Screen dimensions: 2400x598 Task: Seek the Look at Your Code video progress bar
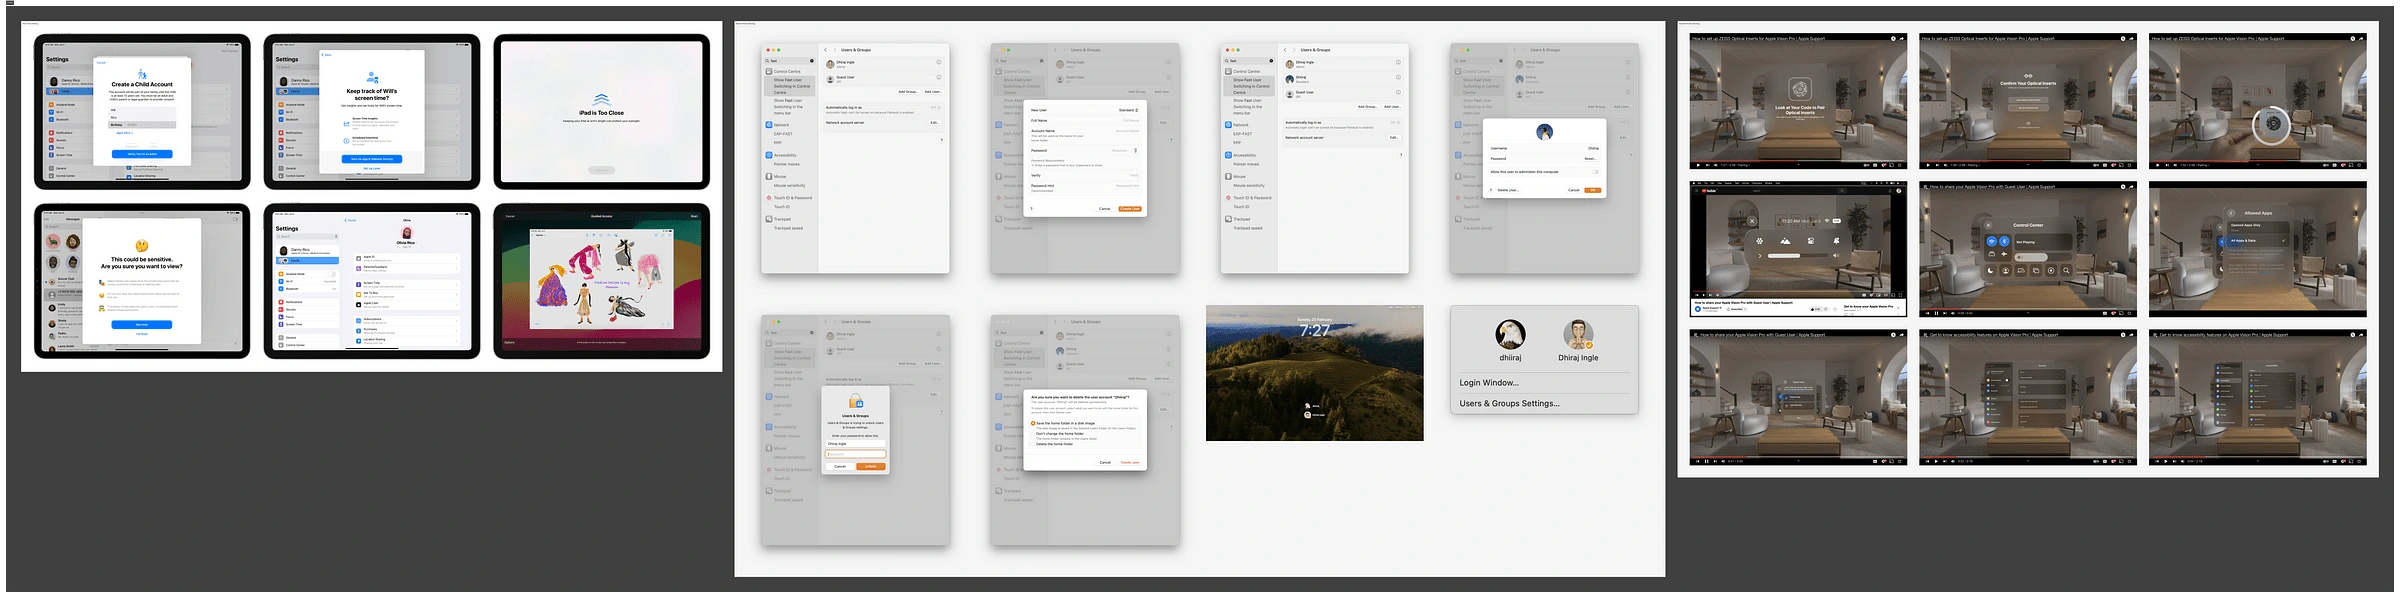pyautogui.click(x=1798, y=161)
